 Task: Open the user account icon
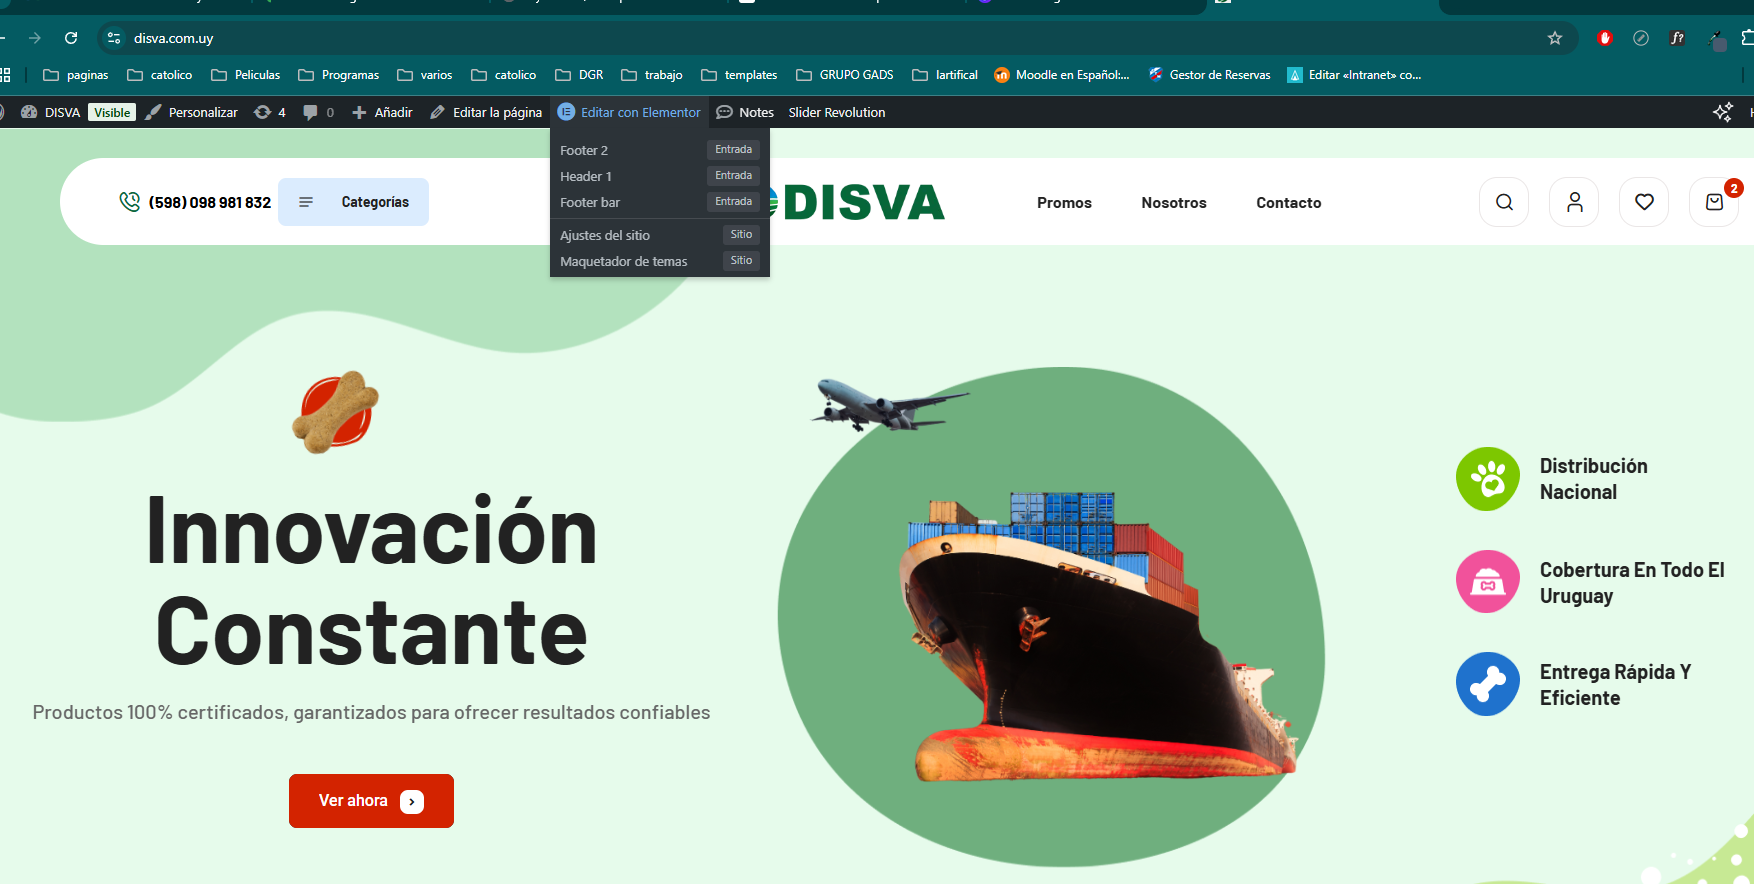coord(1574,202)
